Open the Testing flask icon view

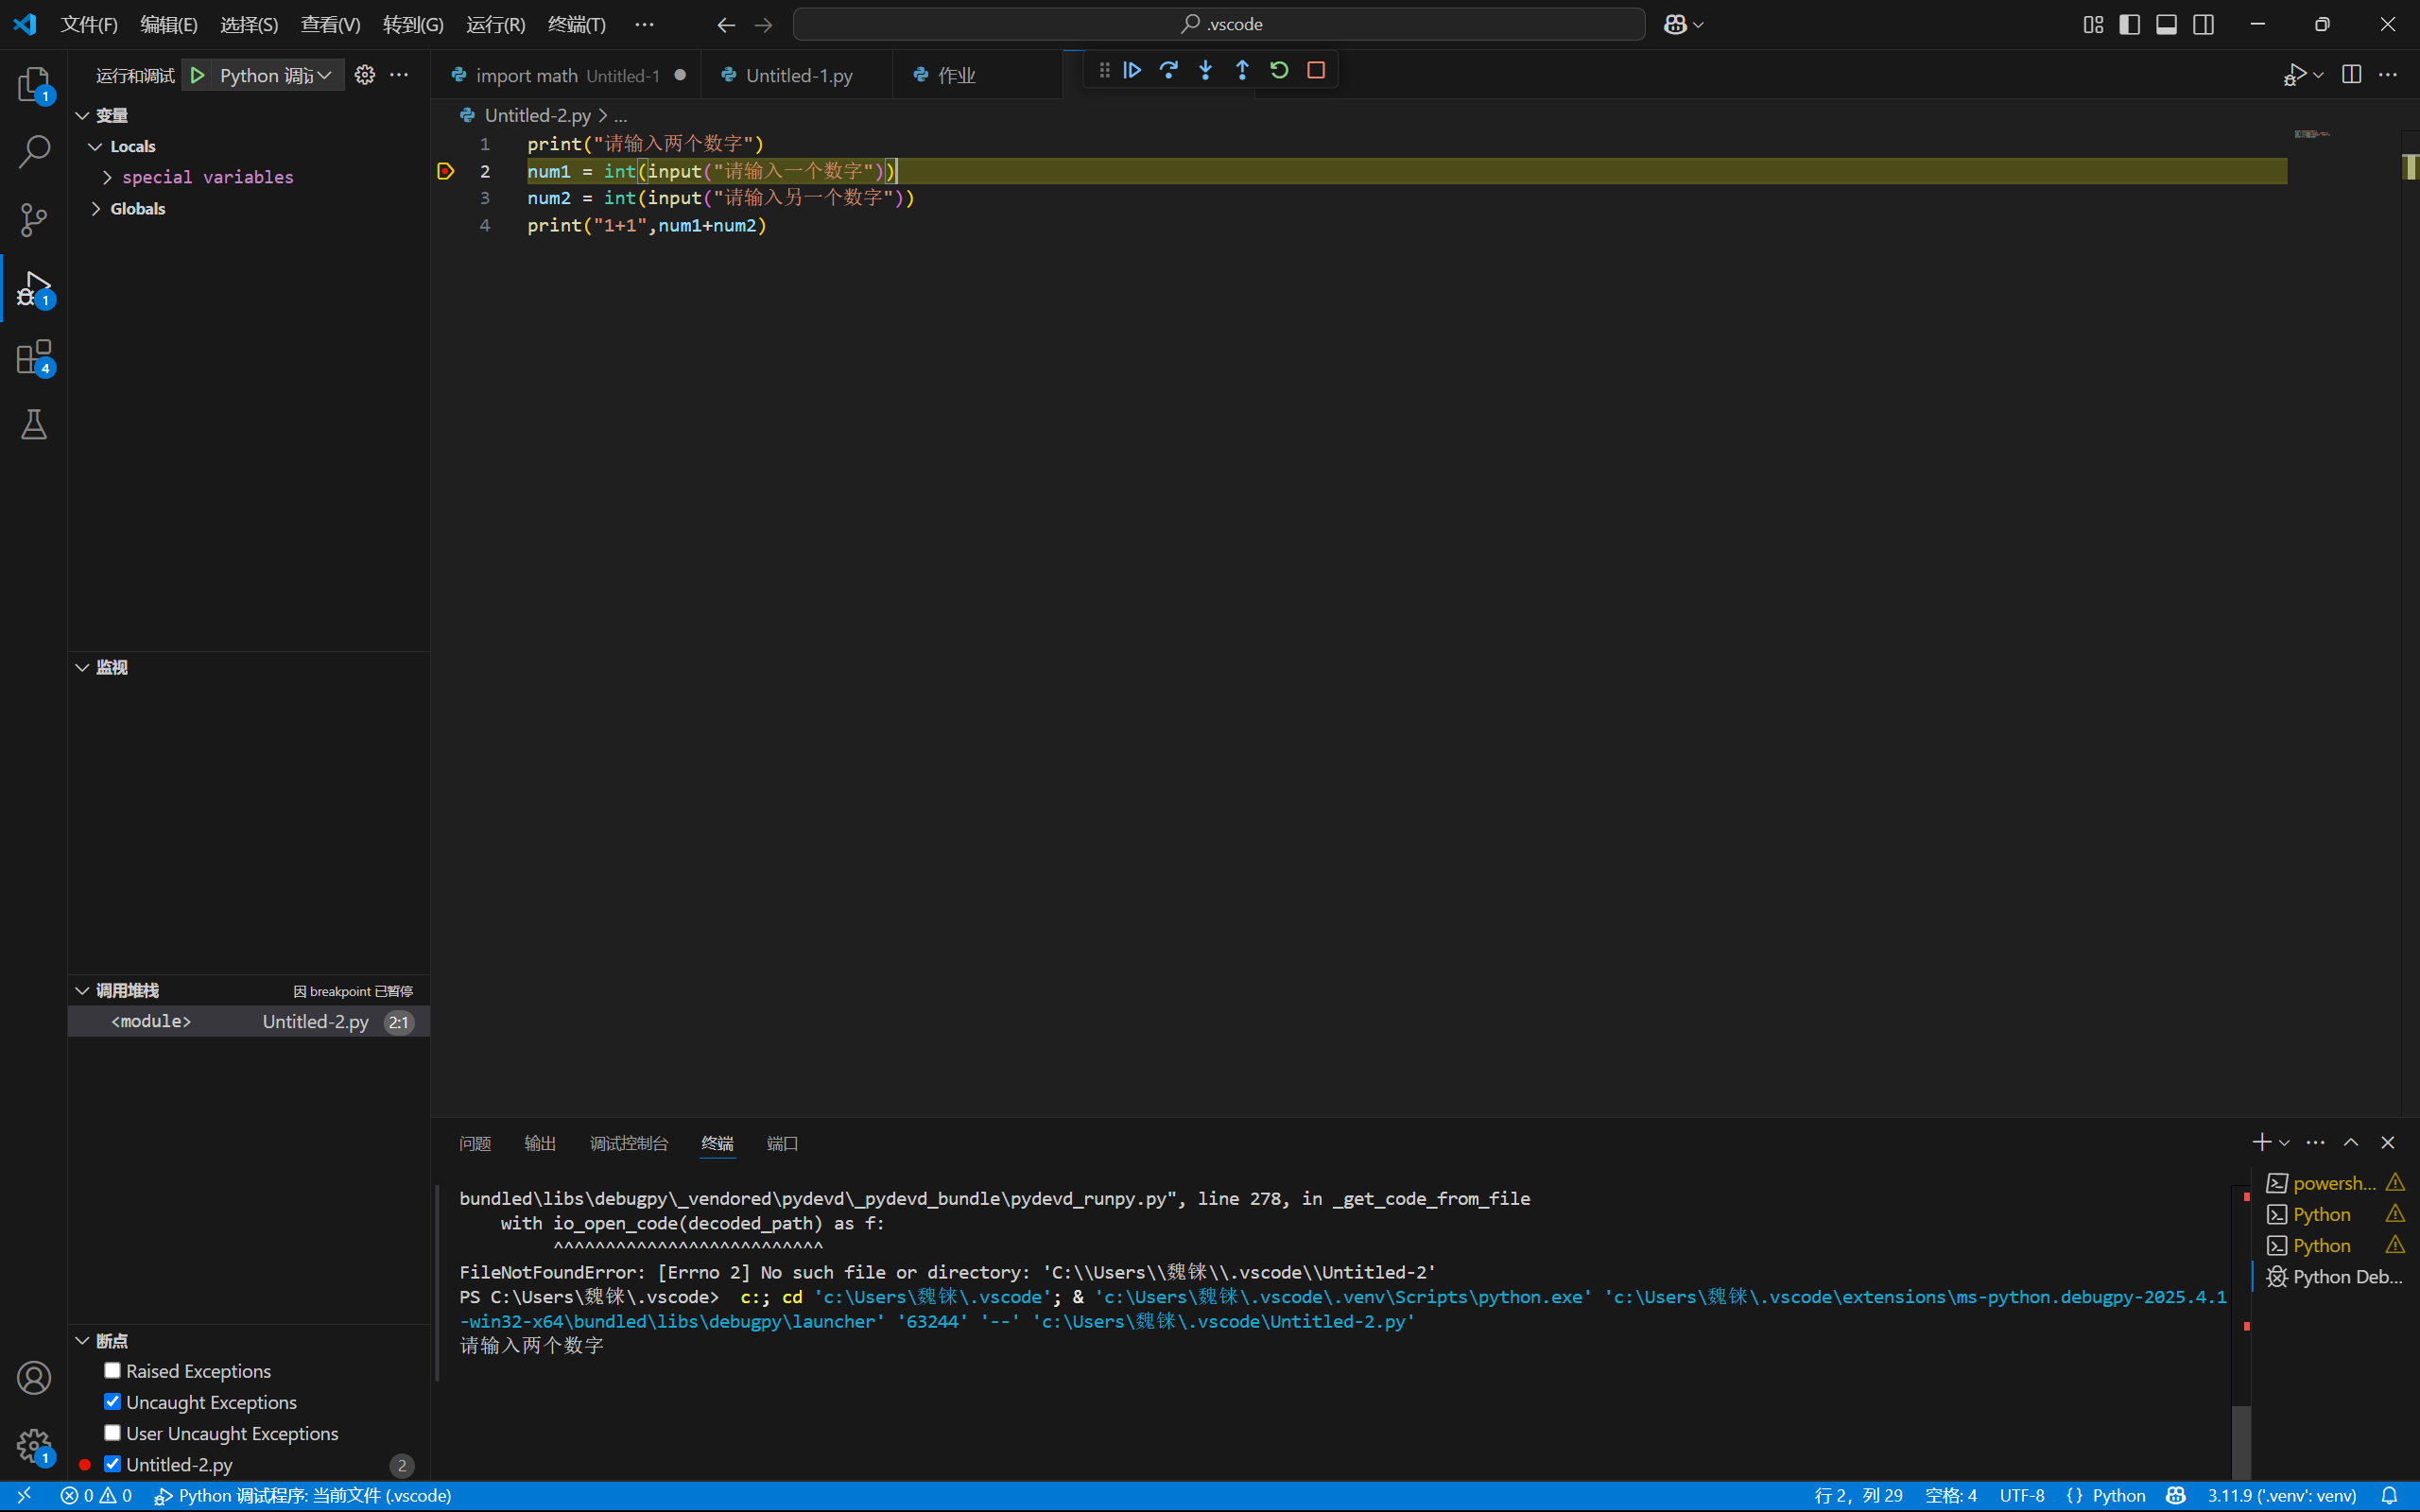tap(34, 425)
